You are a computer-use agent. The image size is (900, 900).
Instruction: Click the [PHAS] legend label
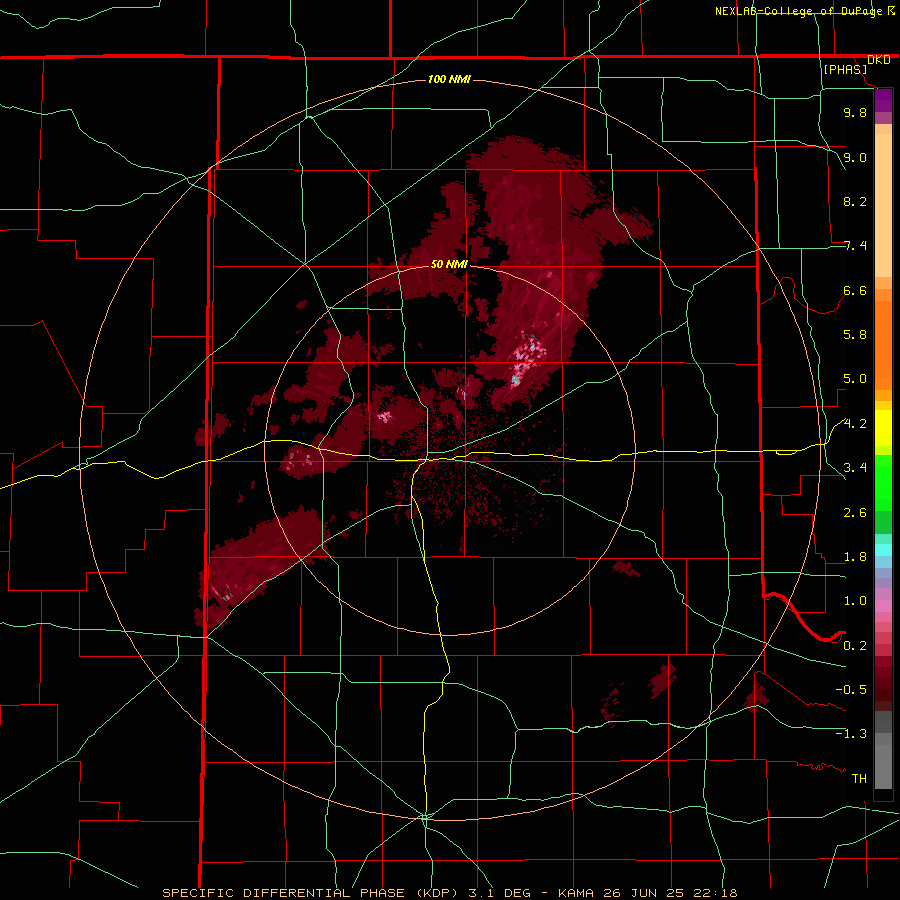click(845, 69)
